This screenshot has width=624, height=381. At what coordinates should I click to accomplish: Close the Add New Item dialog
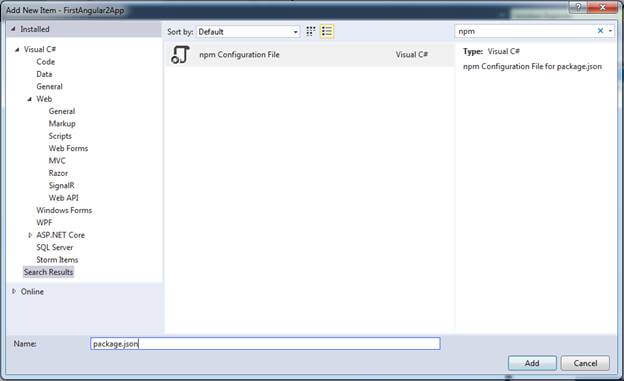tap(603, 7)
